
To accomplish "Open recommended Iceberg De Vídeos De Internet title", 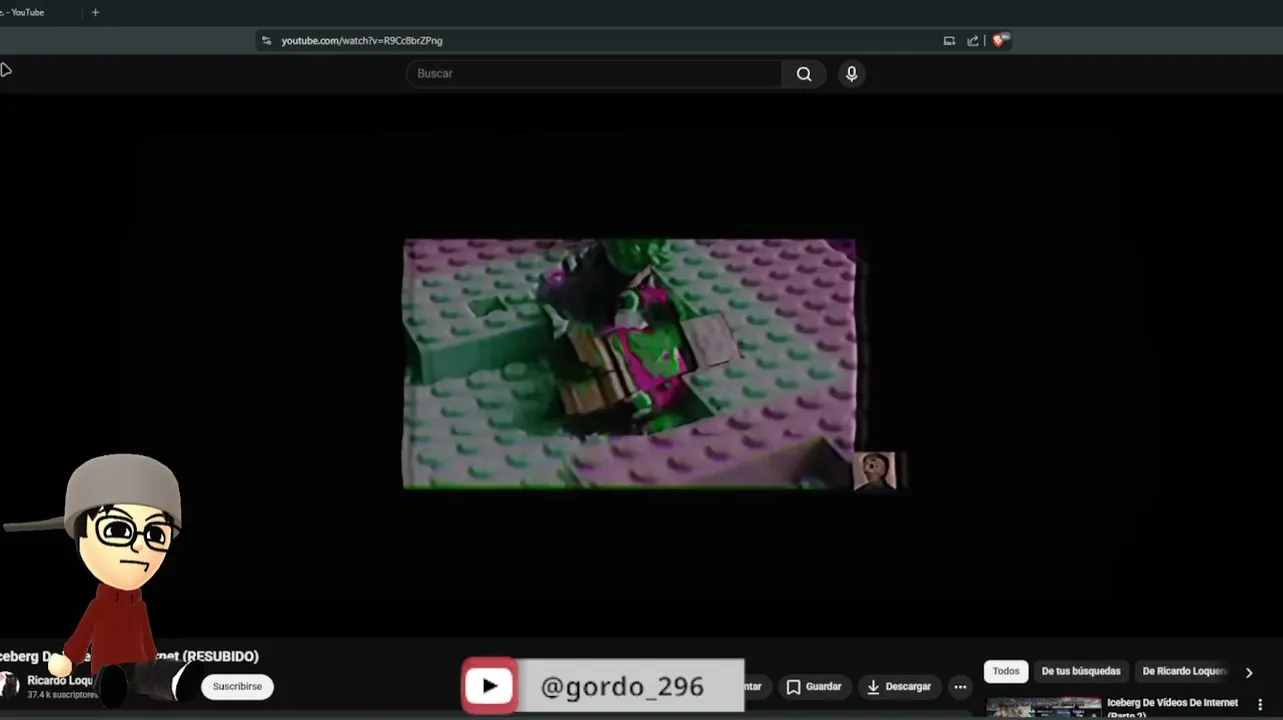I will pyautogui.click(x=1172, y=707).
